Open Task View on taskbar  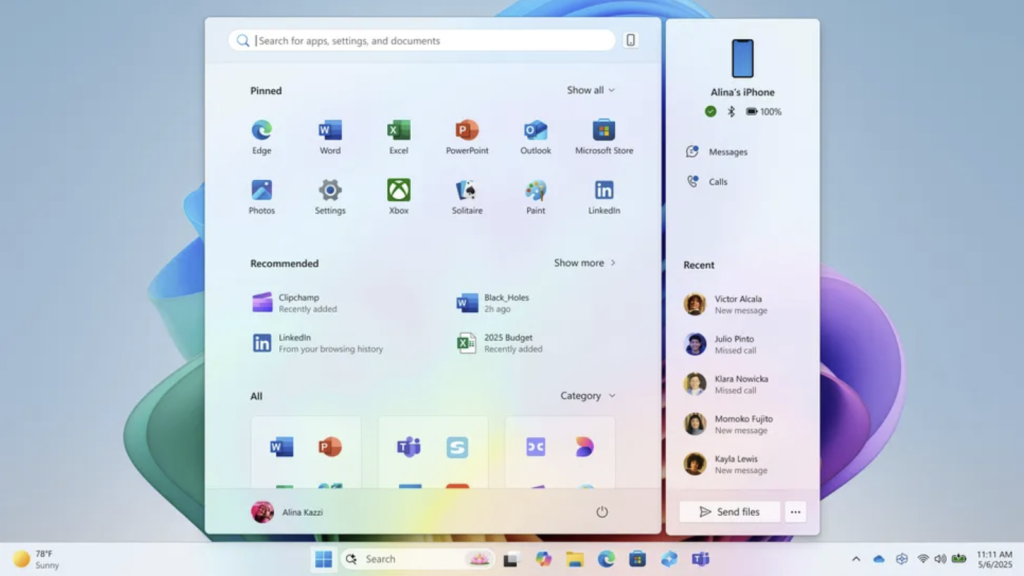(511, 559)
